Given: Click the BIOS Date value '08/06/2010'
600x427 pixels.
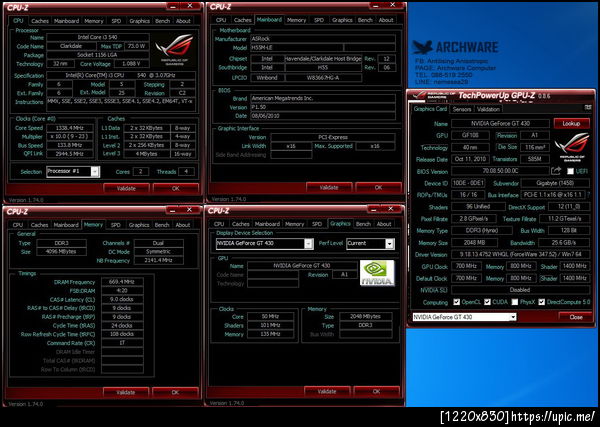Looking at the screenshot, I should (323, 116).
